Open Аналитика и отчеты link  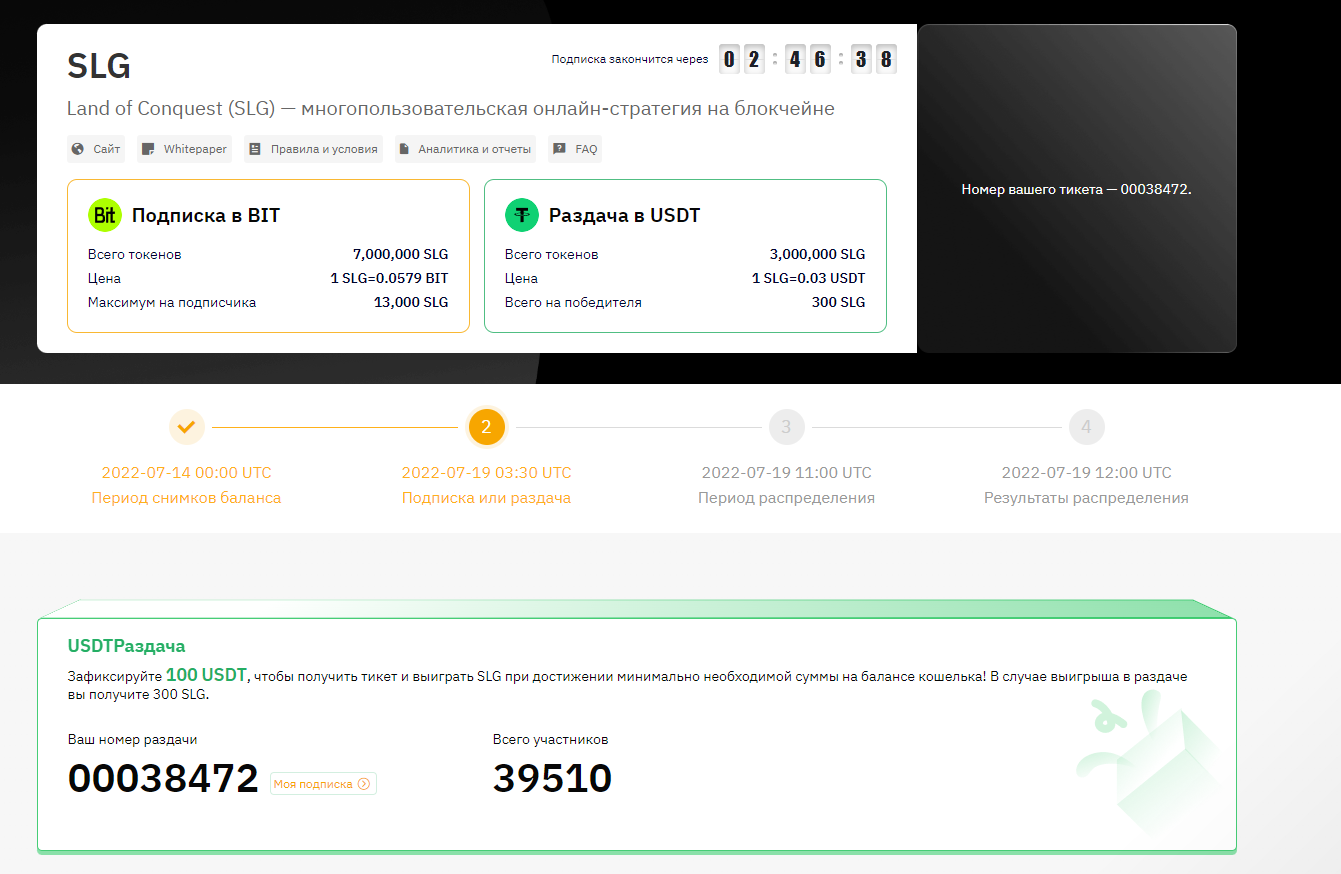(x=464, y=149)
